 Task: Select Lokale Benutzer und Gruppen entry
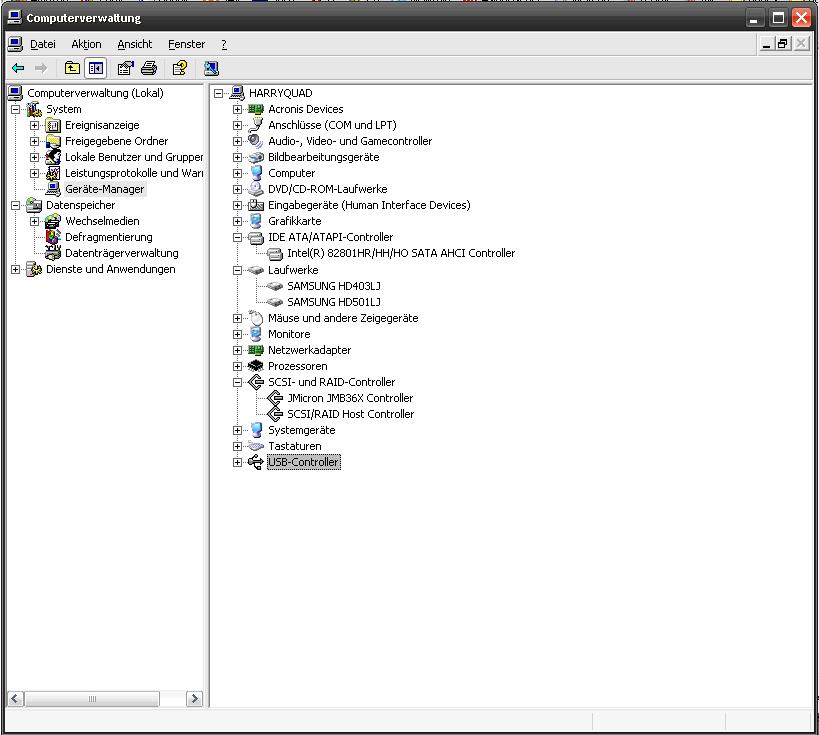134,157
